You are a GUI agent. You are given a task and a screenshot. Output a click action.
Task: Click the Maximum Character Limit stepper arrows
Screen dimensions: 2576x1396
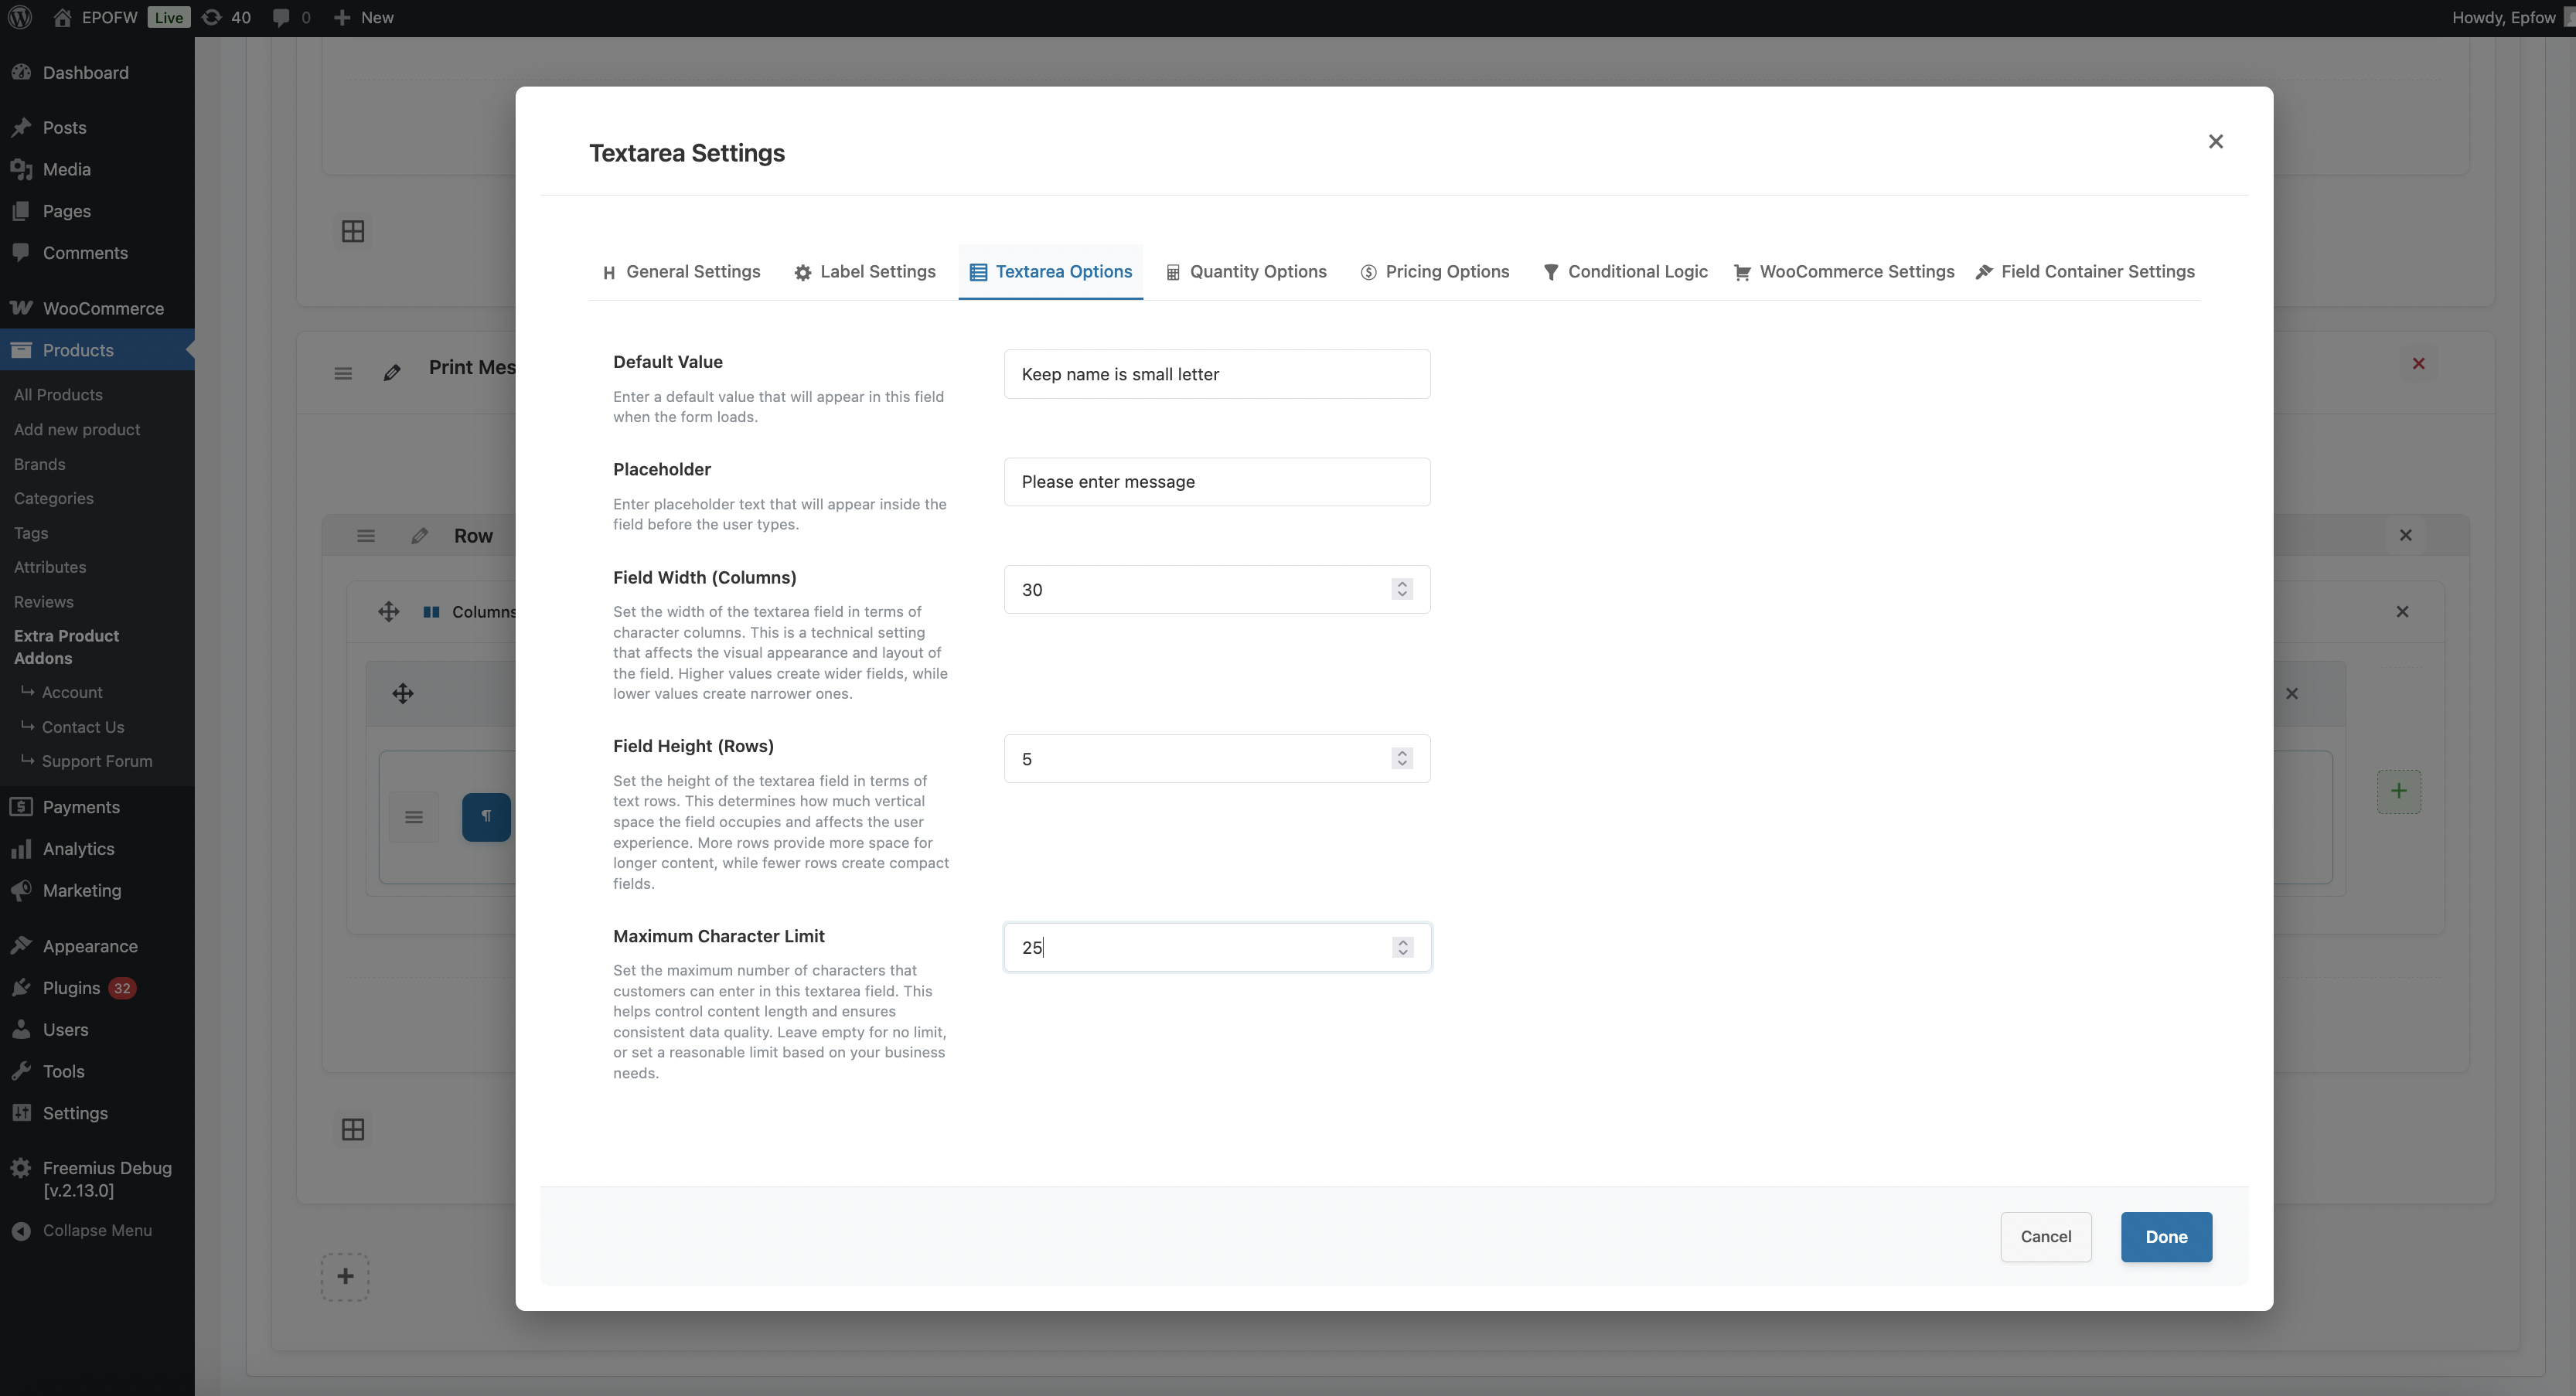(1402, 948)
